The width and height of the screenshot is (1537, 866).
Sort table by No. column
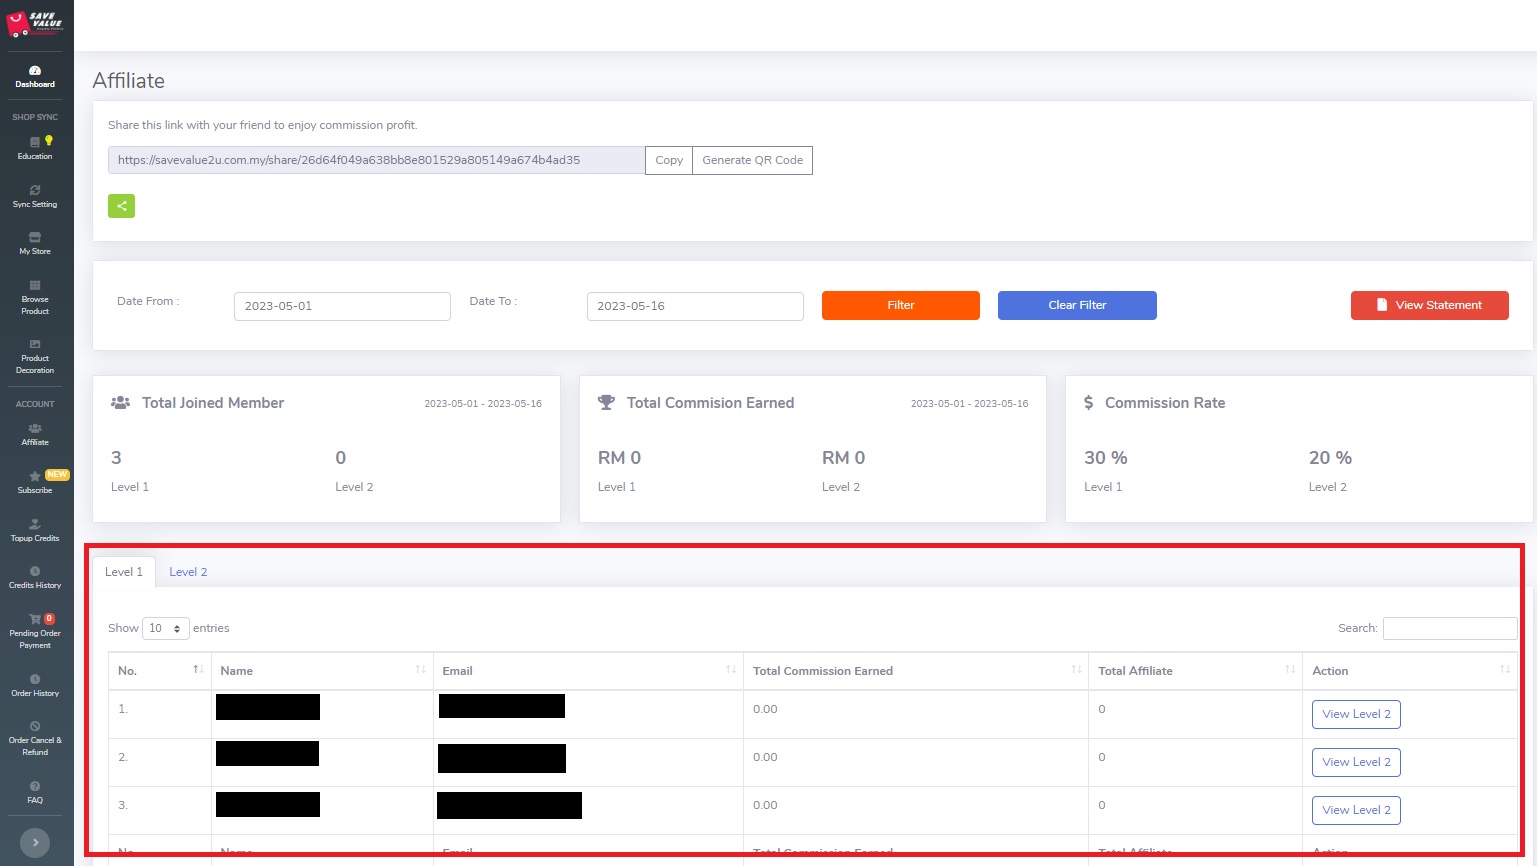160,671
